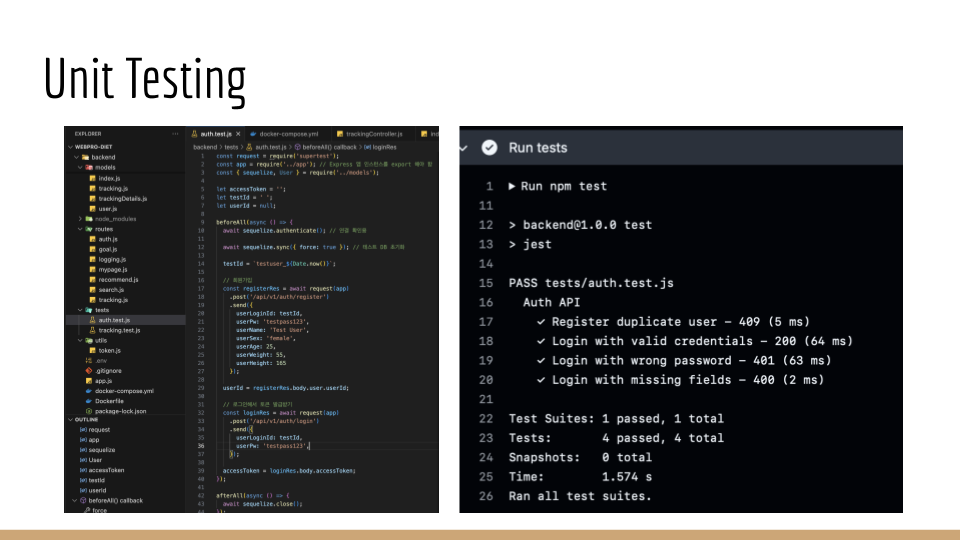Image resolution: width=960 pixels, height=540 pixels.
Task: Click the Dockerfile whale icon in Explorer
Action: 88,401
